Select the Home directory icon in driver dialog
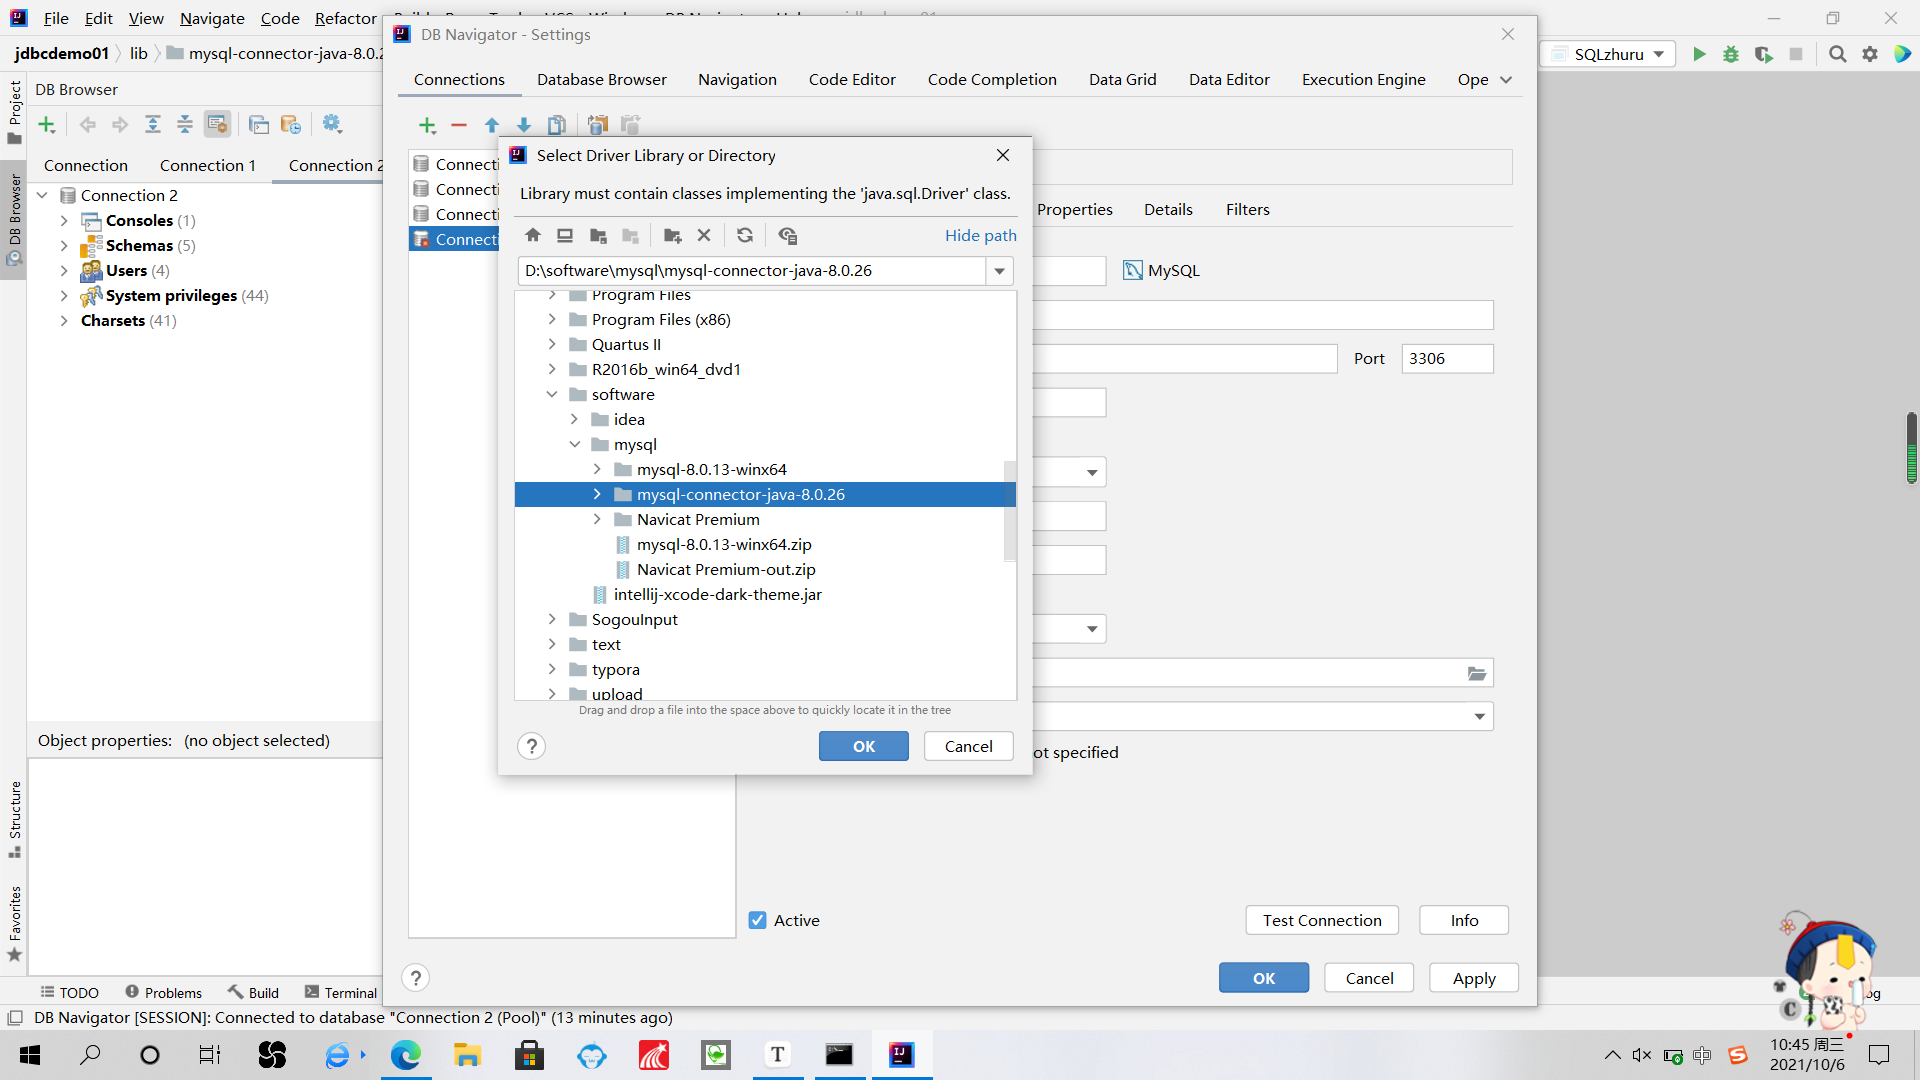 coord(532,235)
